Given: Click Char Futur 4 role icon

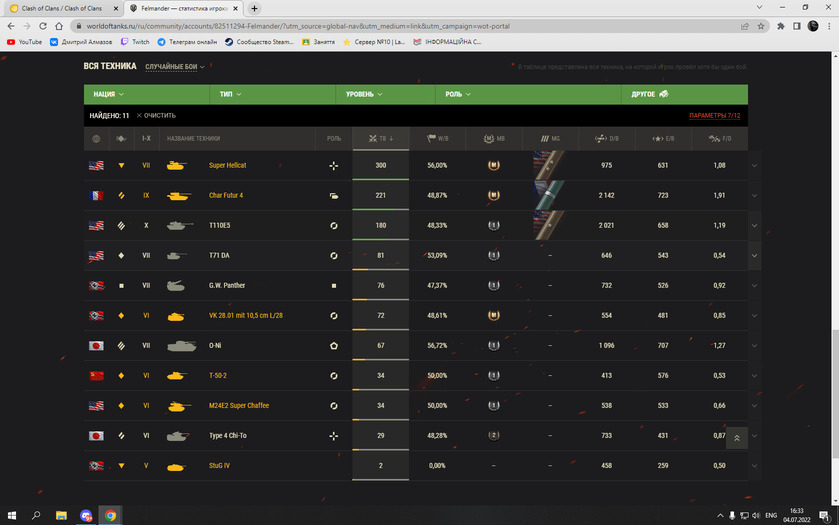Looking at the screenshot, I should pyautogui.click(x=333, y=196).
